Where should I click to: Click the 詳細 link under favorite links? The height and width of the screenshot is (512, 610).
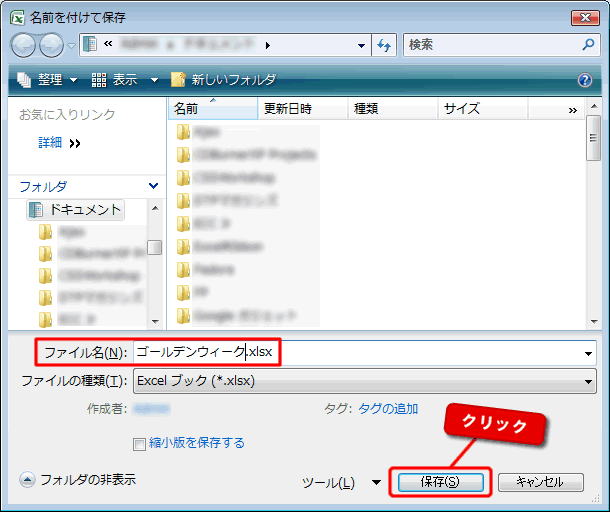(50, 142)
